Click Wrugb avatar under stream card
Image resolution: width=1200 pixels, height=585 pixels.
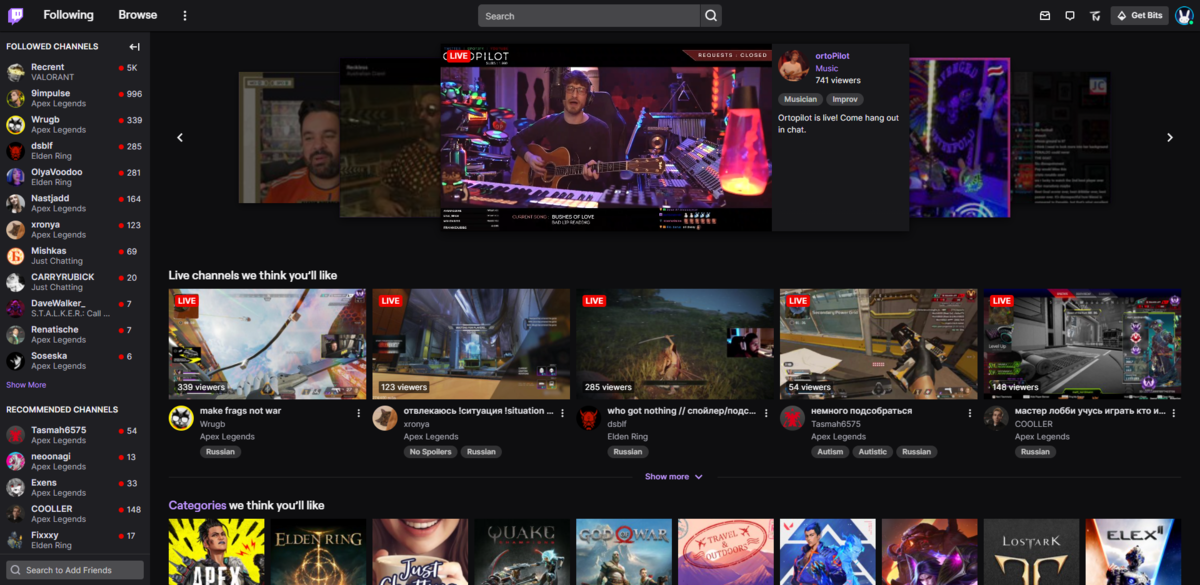point(181,418)
